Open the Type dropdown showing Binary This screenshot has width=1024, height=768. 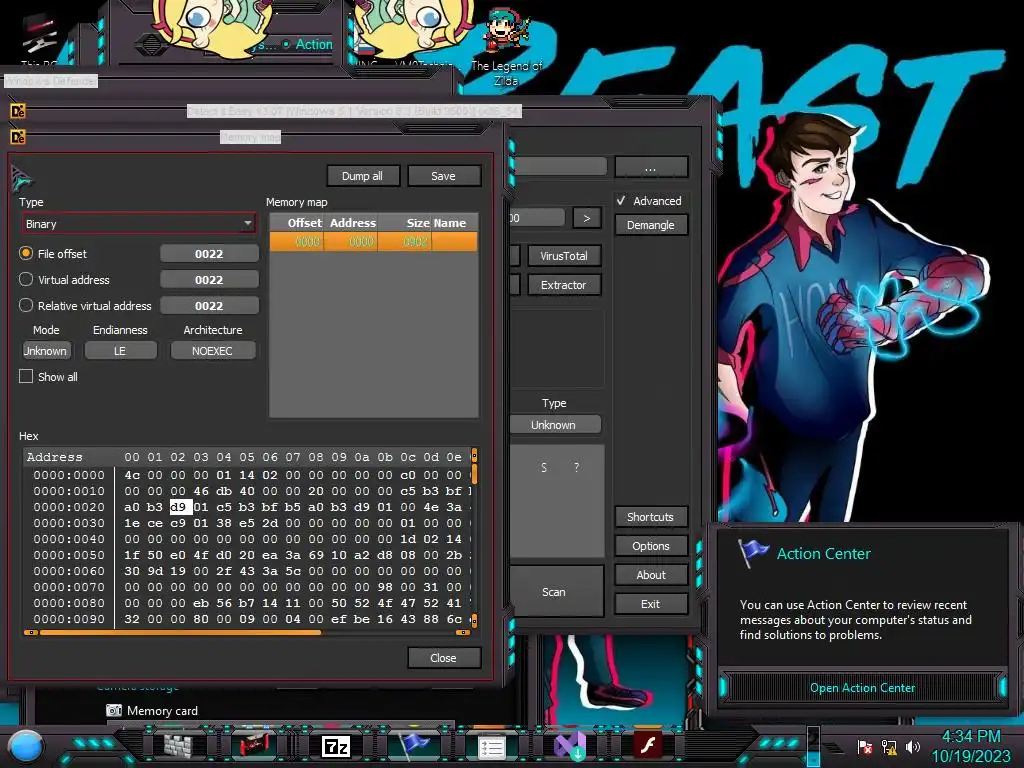(x=138, y=224)
